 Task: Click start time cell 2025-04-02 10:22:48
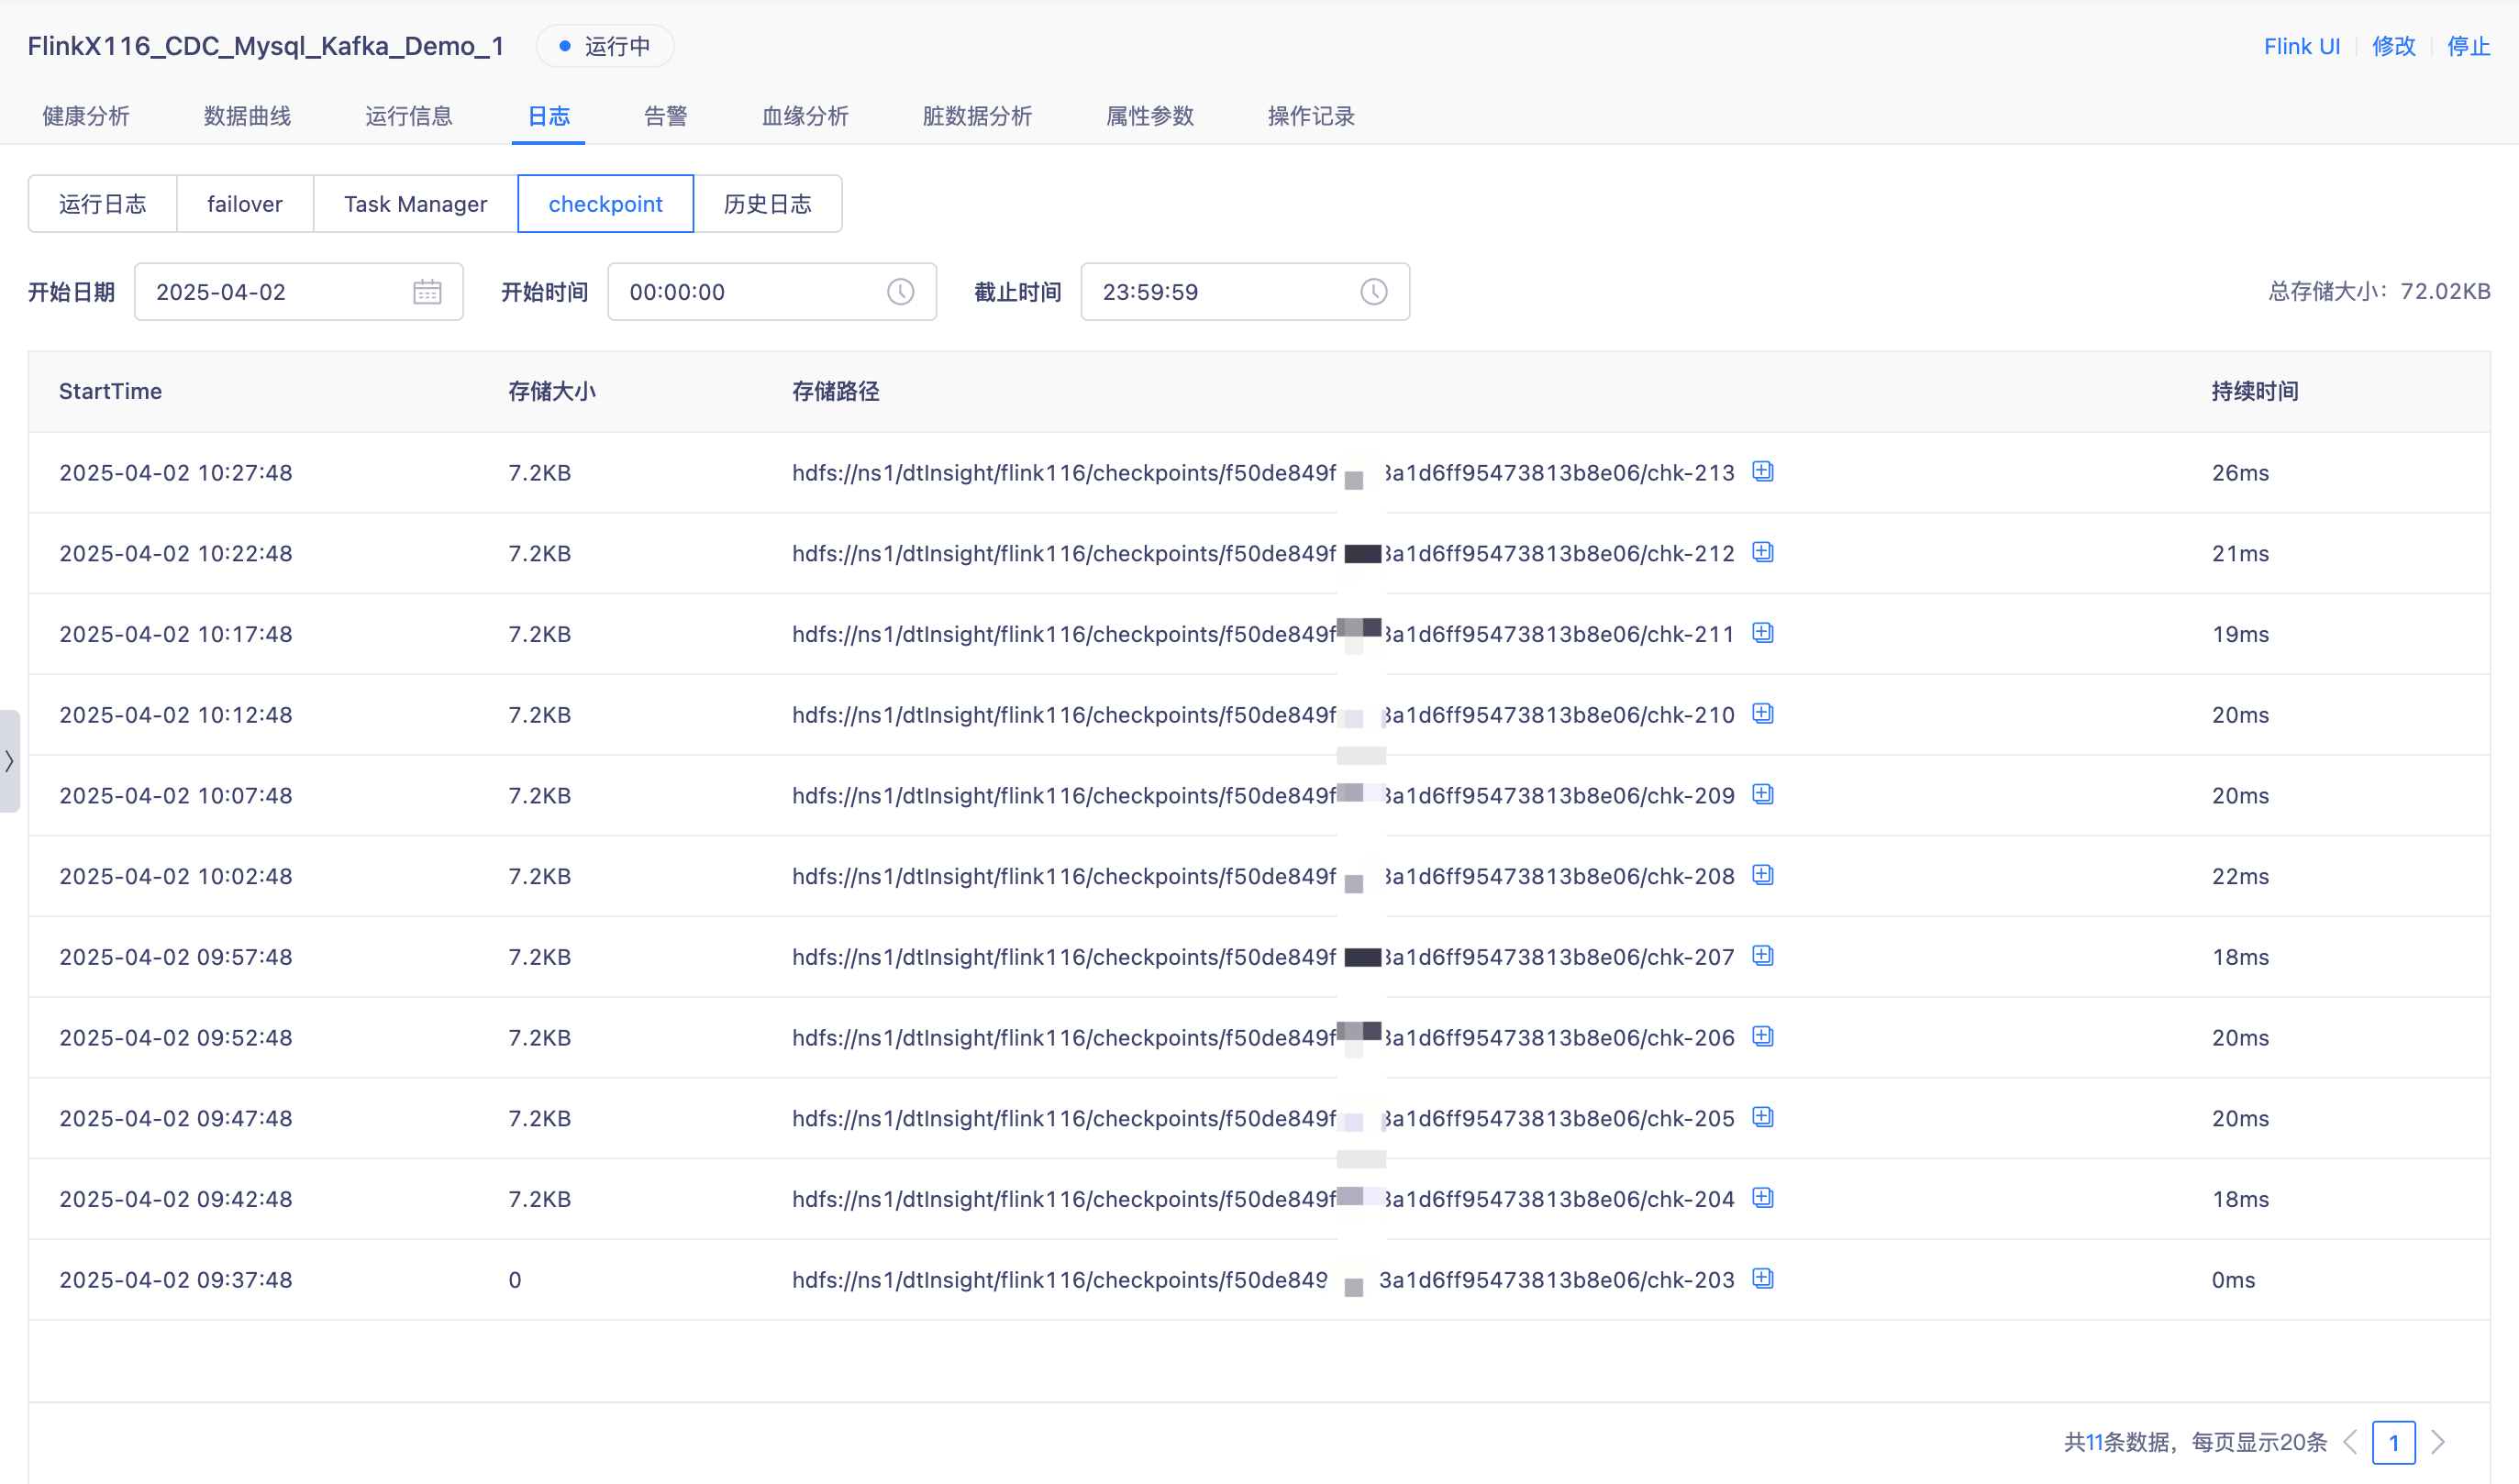[x=176, y=553]
